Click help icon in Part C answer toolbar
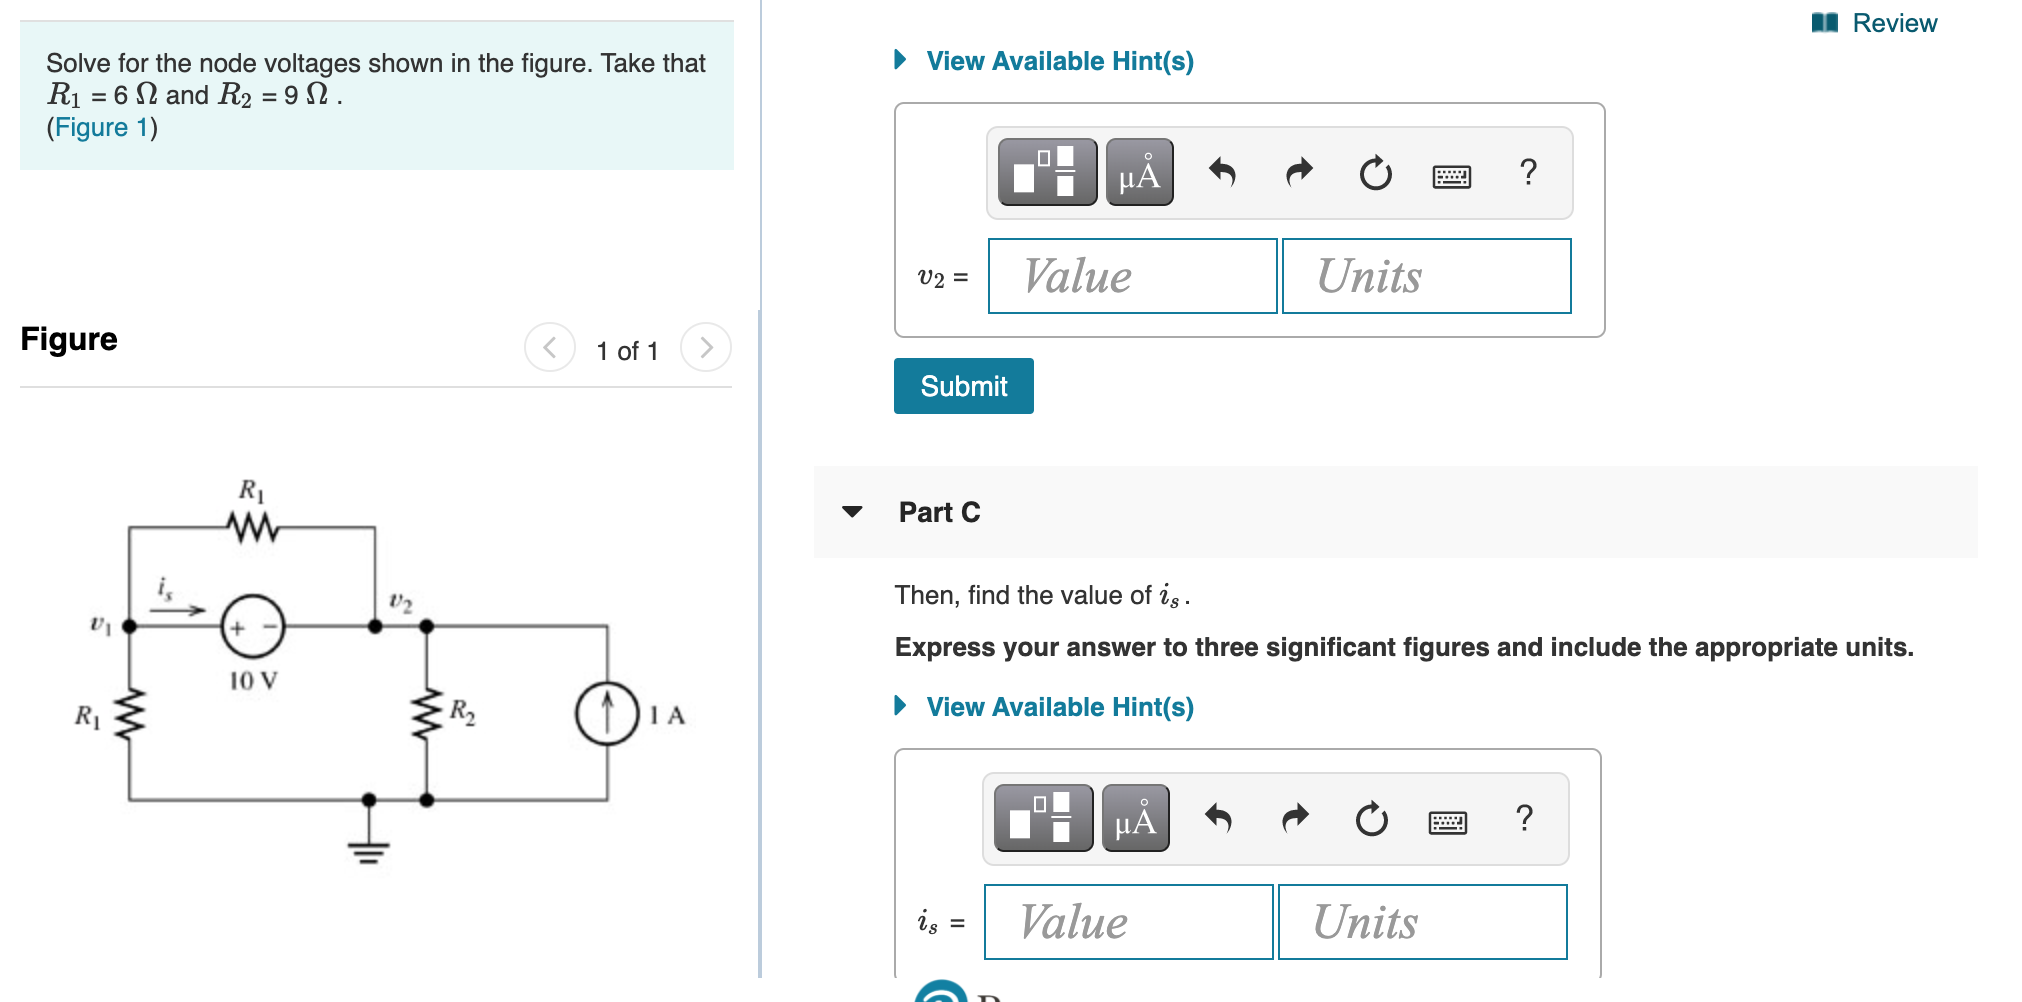Image resolution: width=2022 pixels, height=1002 pixels. tap(1524, 819)
